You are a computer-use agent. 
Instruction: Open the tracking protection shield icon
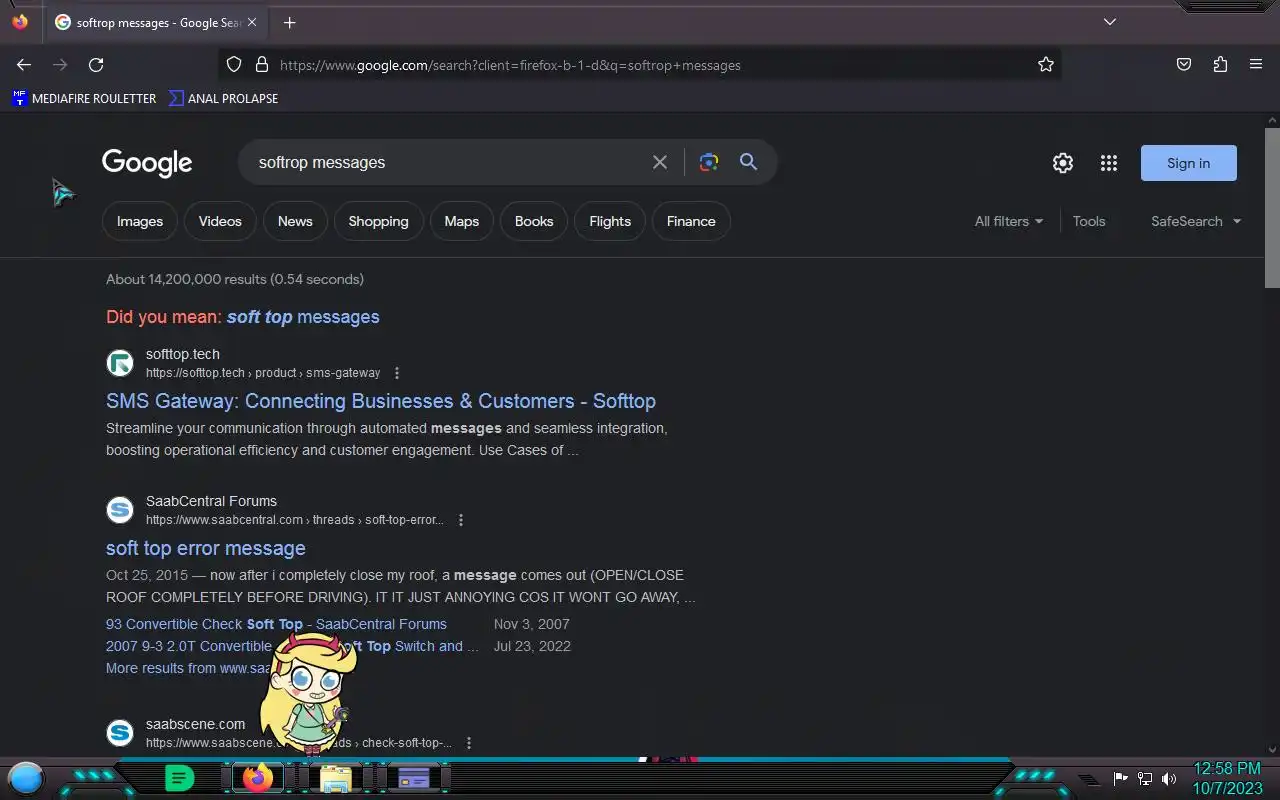click(x=234, y=65)
